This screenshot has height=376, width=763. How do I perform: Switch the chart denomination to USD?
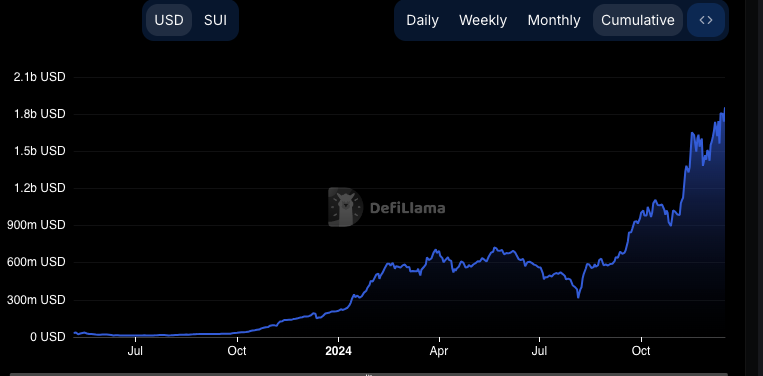point(169,20)
